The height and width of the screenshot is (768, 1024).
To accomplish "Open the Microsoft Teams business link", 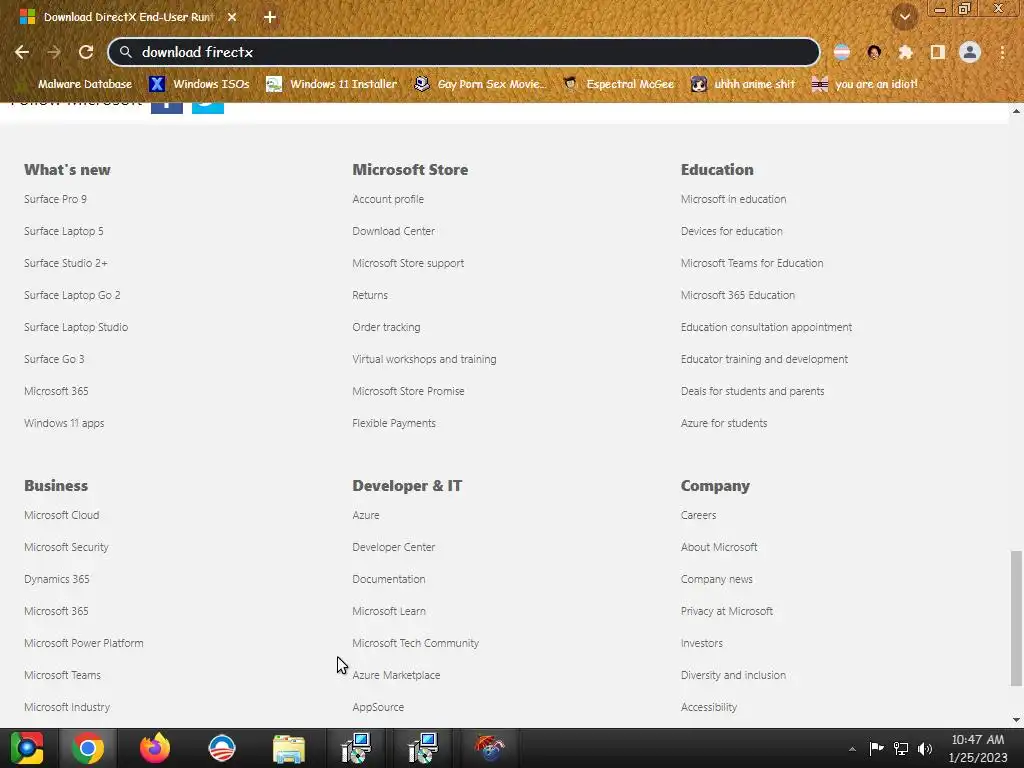I will click(x=63, y=675).
